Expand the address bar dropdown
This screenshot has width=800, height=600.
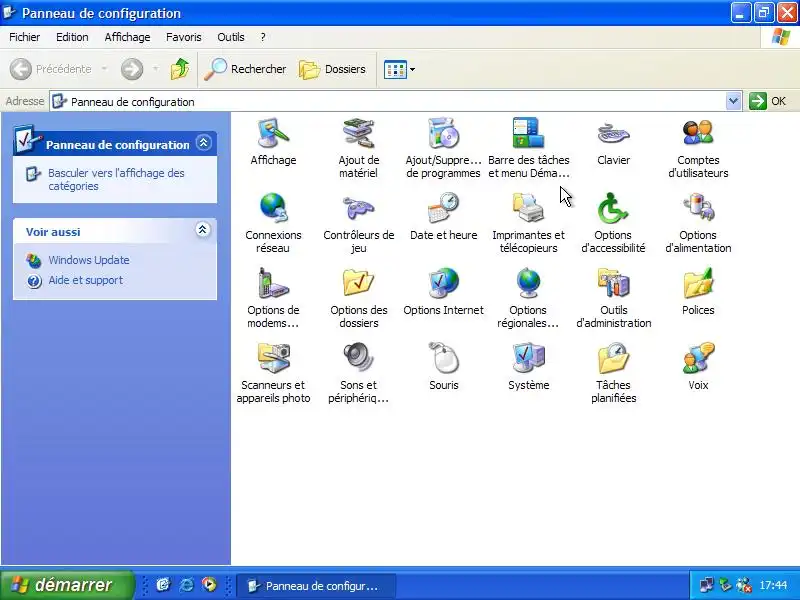pos(733,101)
